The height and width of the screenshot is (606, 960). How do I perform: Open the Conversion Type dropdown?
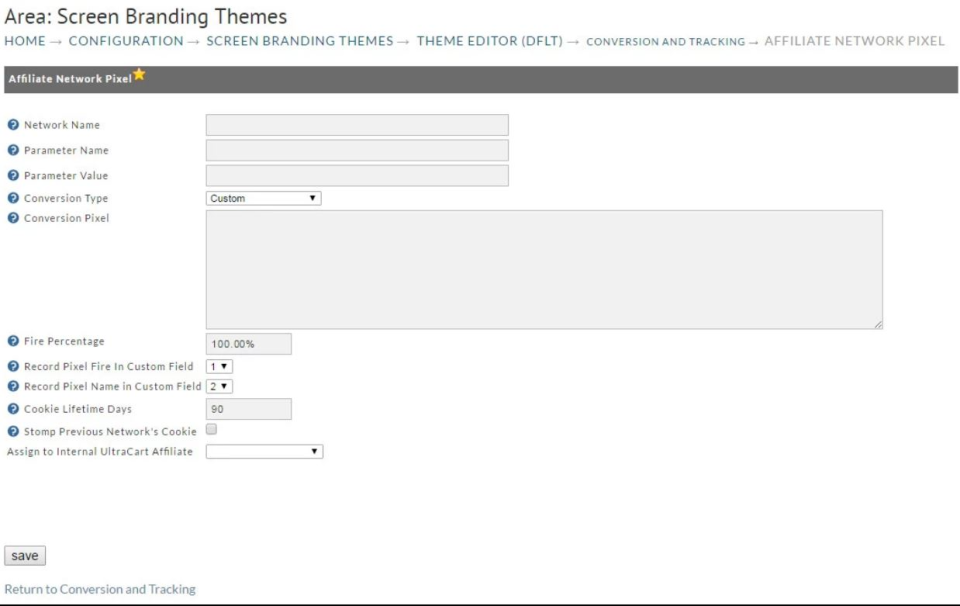(263, 198)
